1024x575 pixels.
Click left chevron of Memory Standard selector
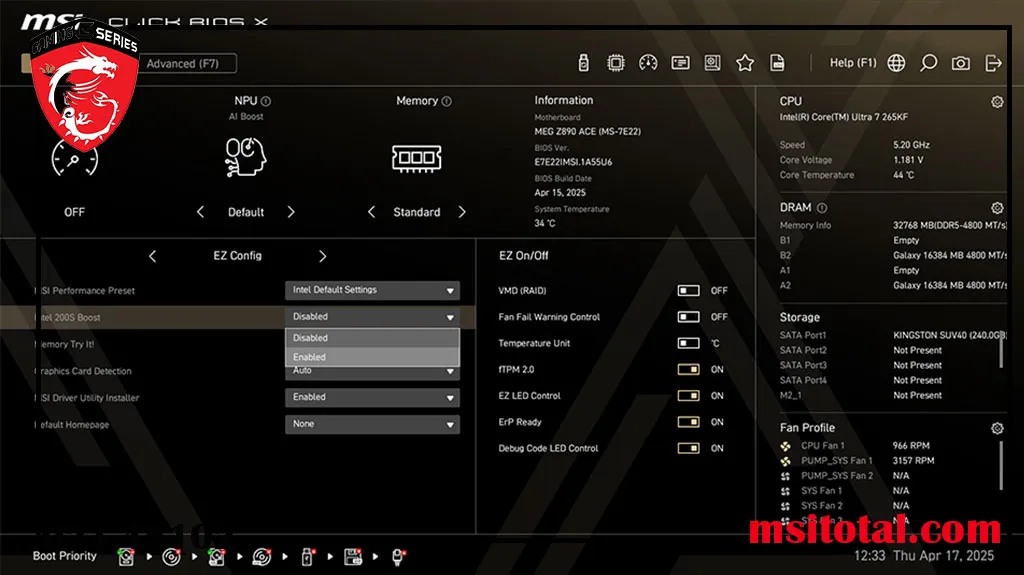(x=372, y=212)
